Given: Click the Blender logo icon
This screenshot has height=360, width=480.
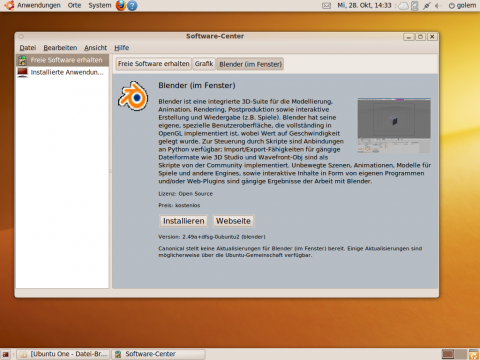Looking at the screenshot, I should [x=133, y=96].
